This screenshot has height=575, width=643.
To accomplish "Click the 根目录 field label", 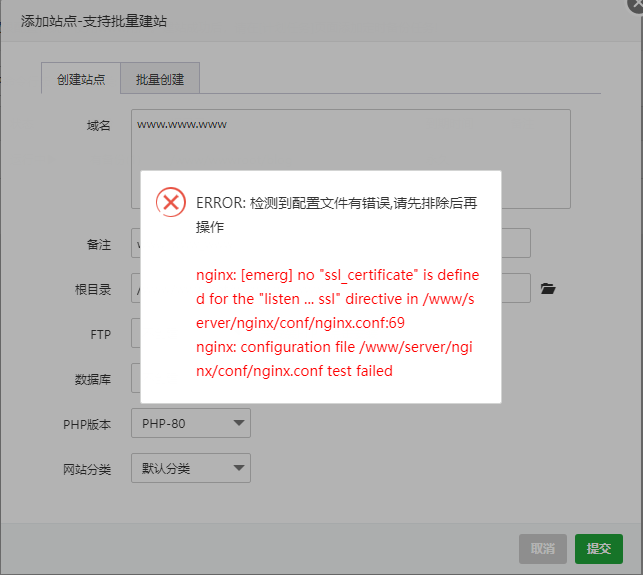I will (93, 290).
